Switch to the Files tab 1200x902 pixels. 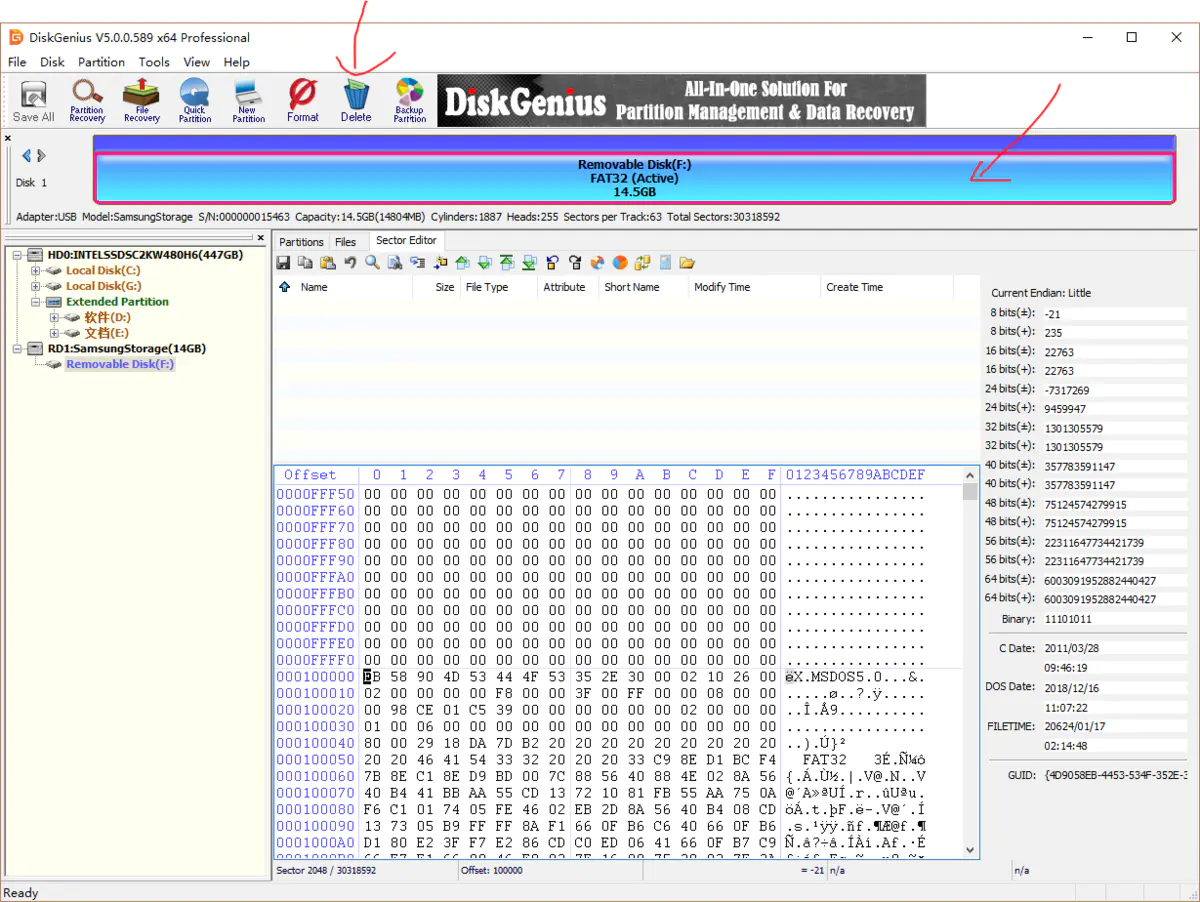[x=347, y=241]
